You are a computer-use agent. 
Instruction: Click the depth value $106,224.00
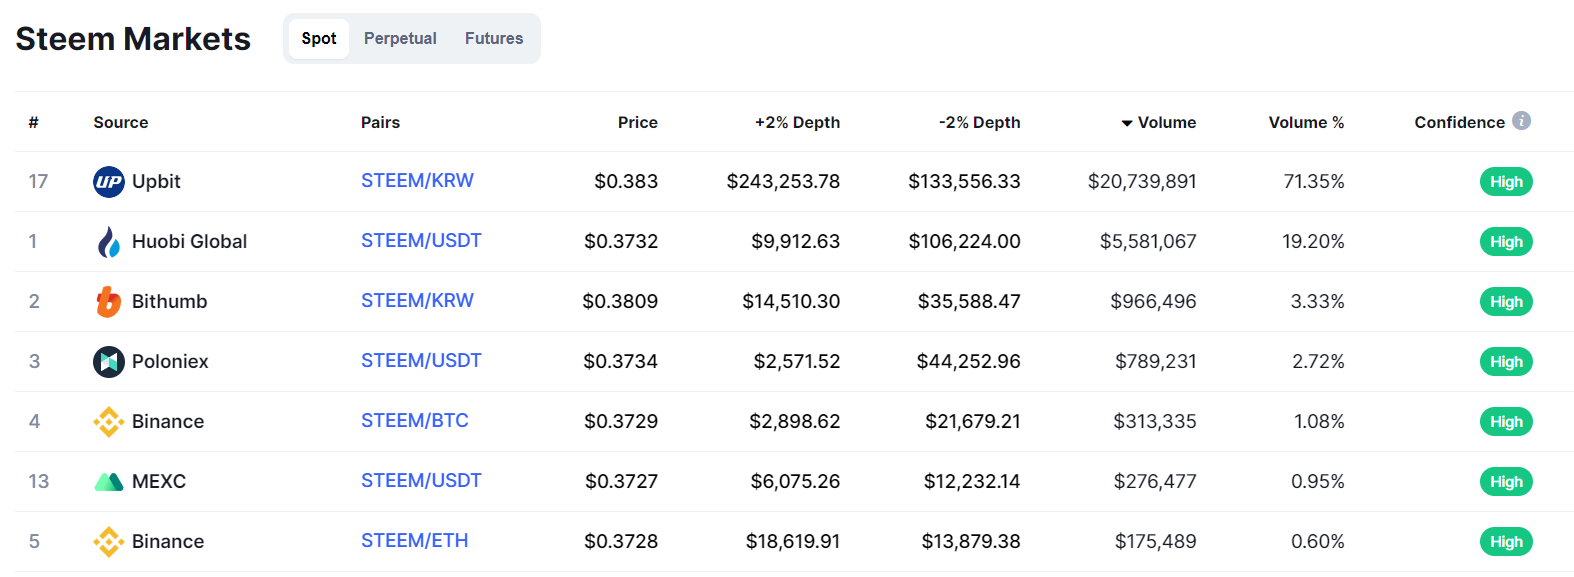tap(964, 242)
